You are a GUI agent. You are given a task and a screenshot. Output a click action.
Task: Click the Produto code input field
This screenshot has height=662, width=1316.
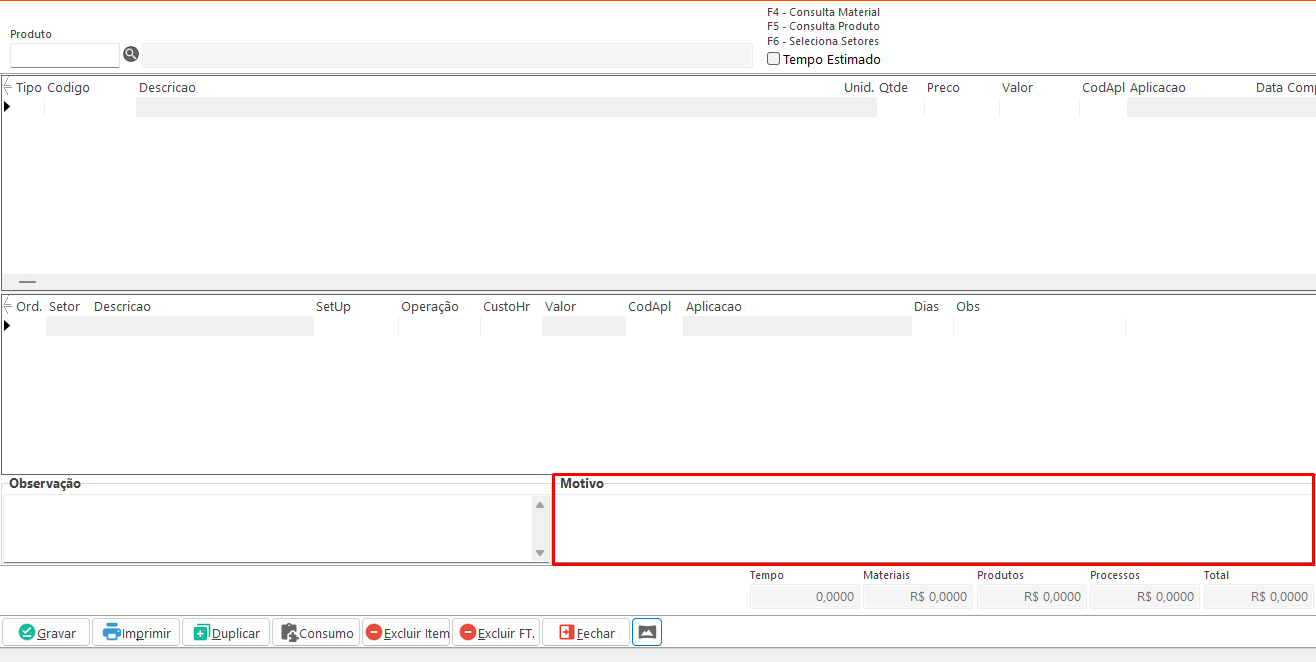64,55
